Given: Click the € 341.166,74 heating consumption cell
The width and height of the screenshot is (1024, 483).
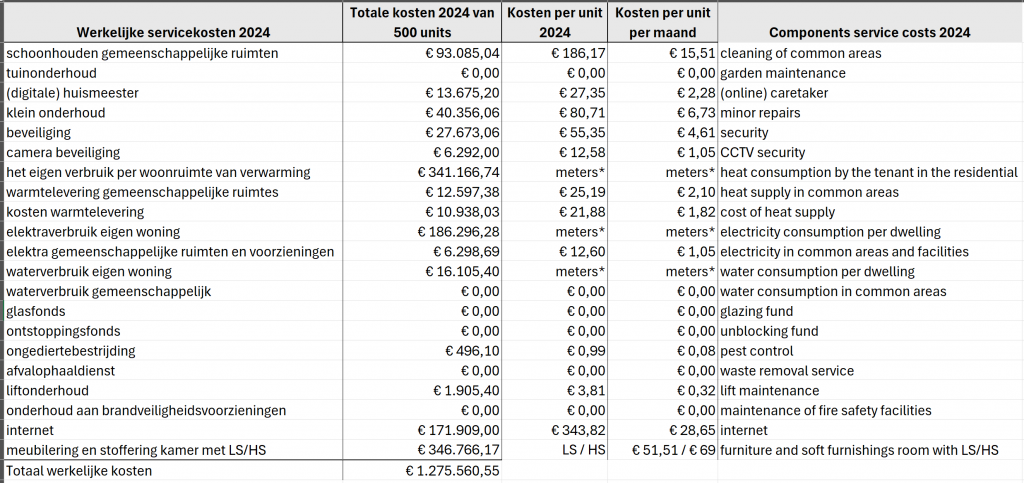Looking at the screenshot, I should pyautogui.click(x=422, y=172).
